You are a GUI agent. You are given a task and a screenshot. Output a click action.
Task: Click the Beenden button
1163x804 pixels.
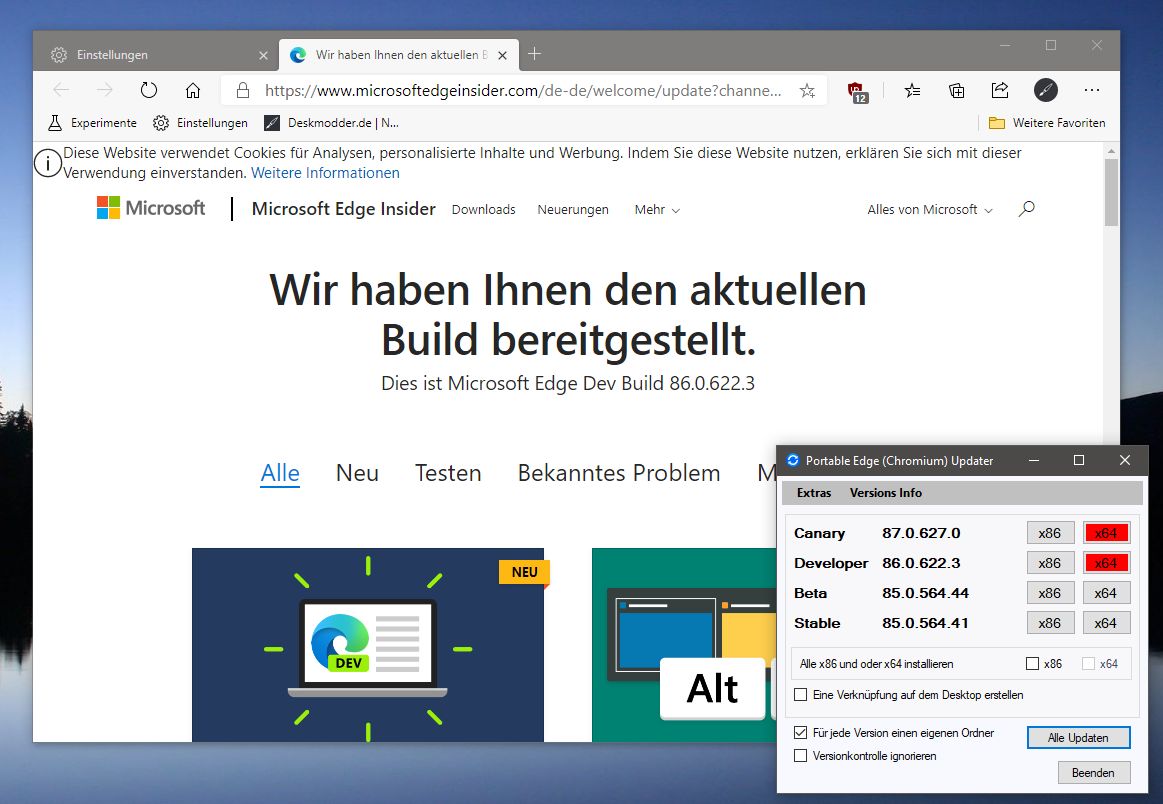(x=1094, y=773)
